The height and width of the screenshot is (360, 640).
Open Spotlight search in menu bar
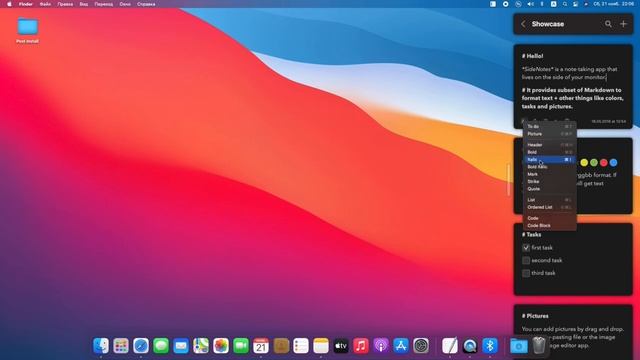(565, 4)
